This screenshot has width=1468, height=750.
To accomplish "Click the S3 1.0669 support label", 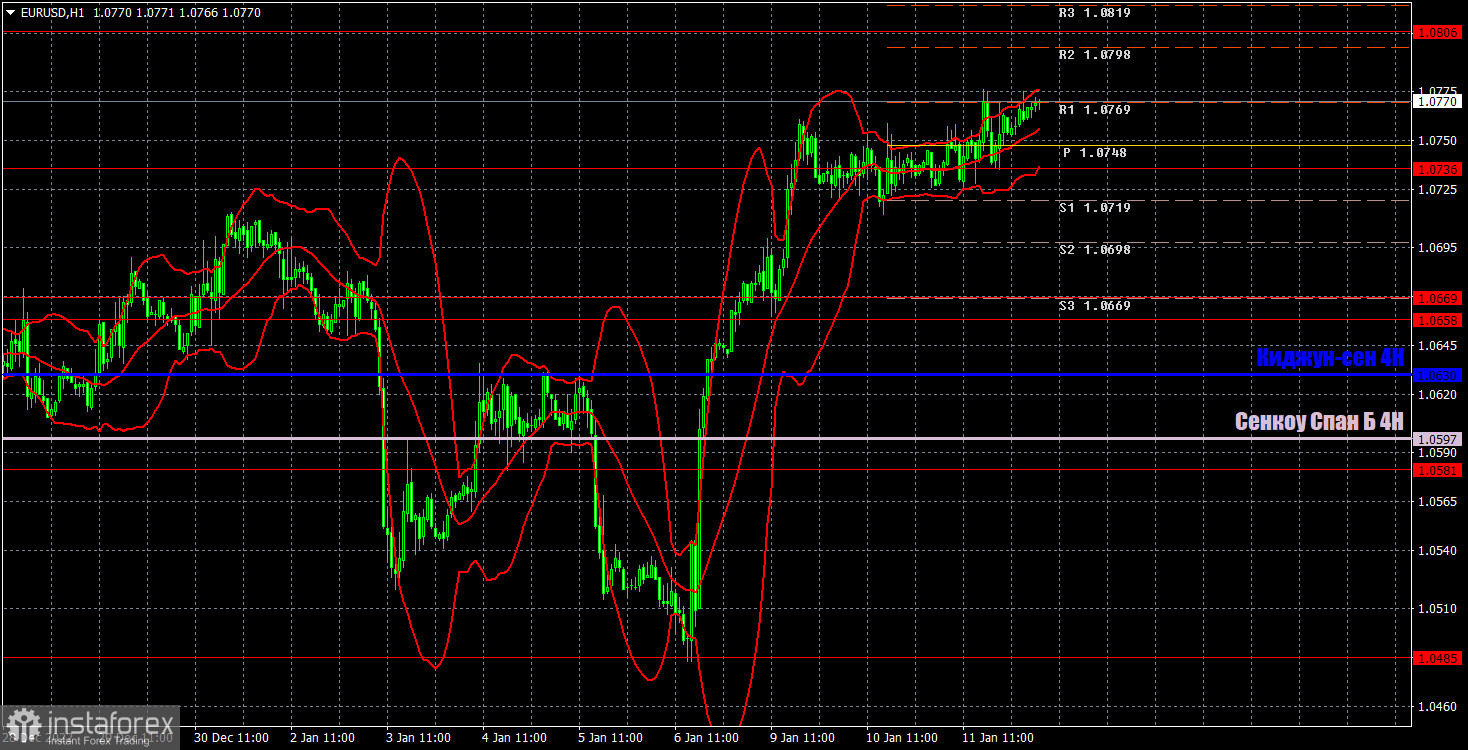I will coord(1096,306).
